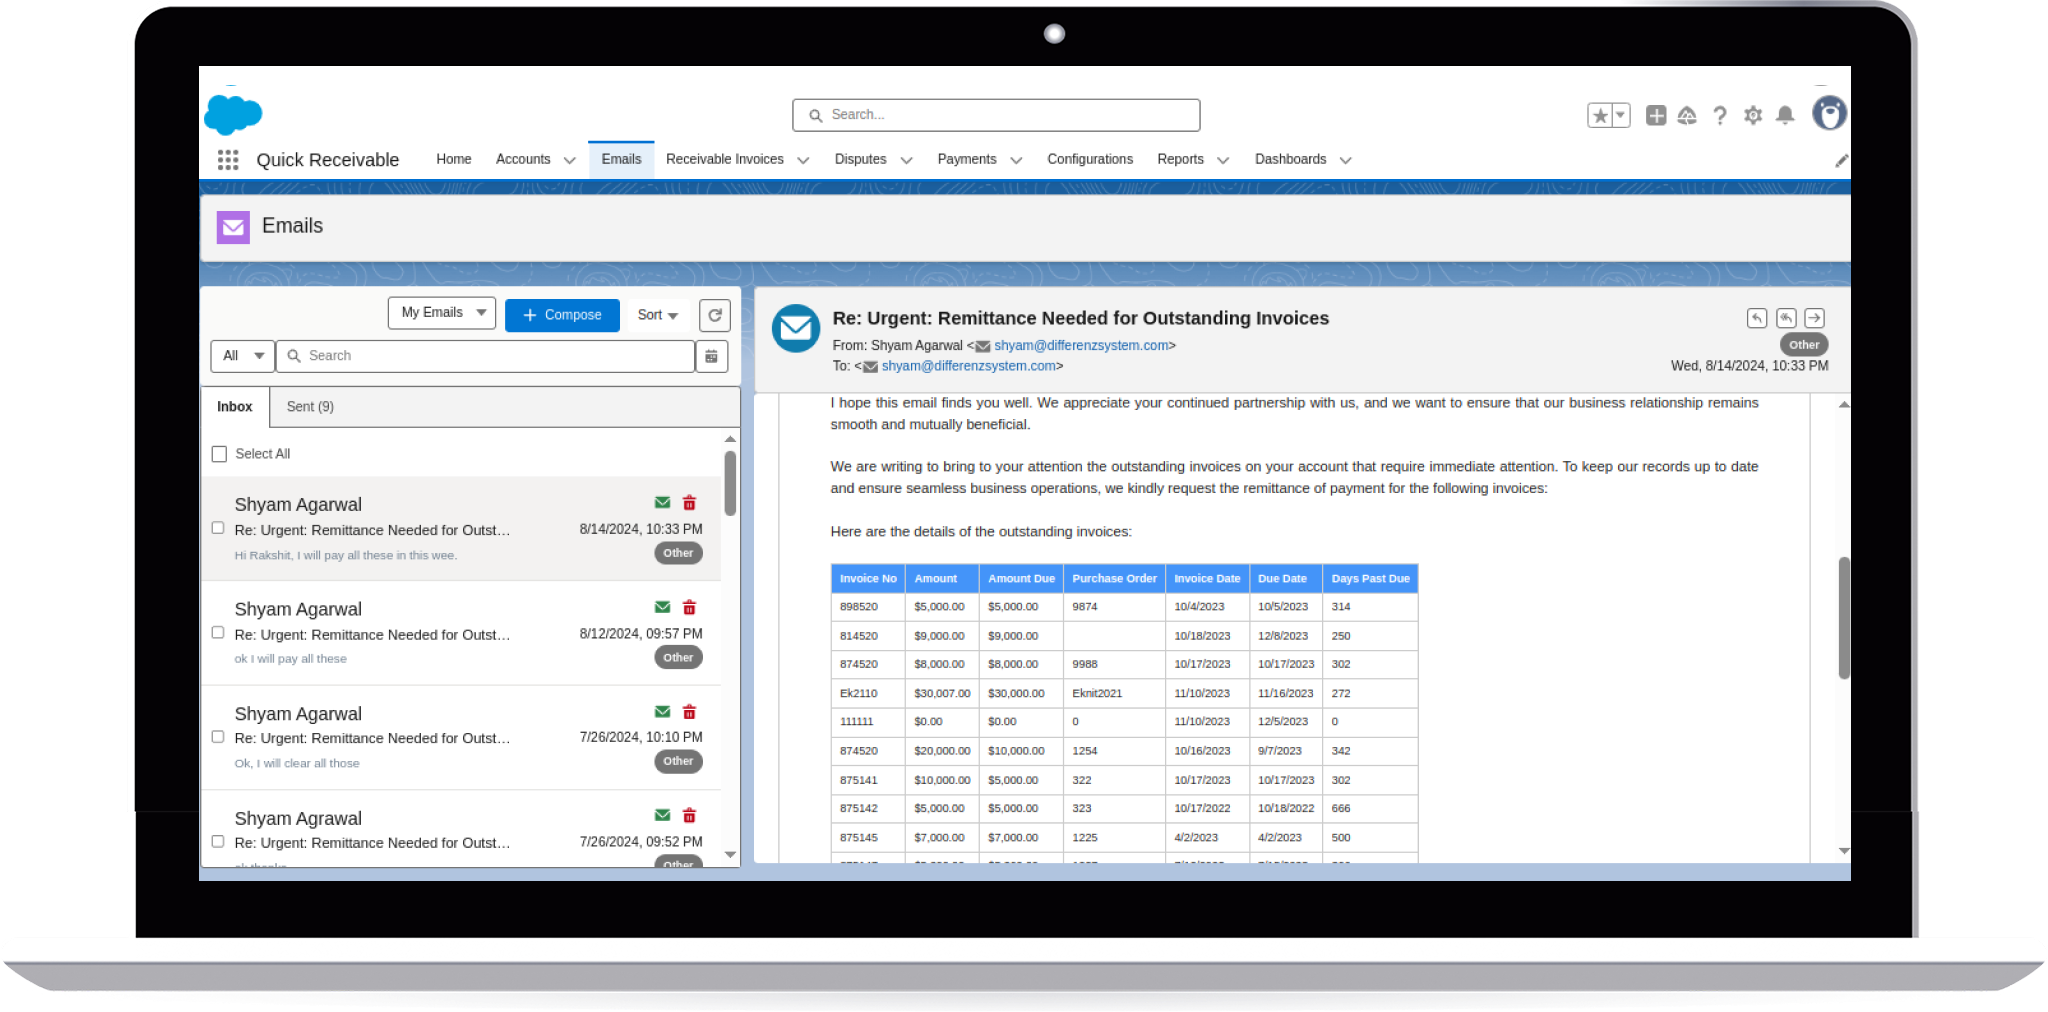Select the checkbox for the 7/26 10:10 PM email

coord(218,736)
